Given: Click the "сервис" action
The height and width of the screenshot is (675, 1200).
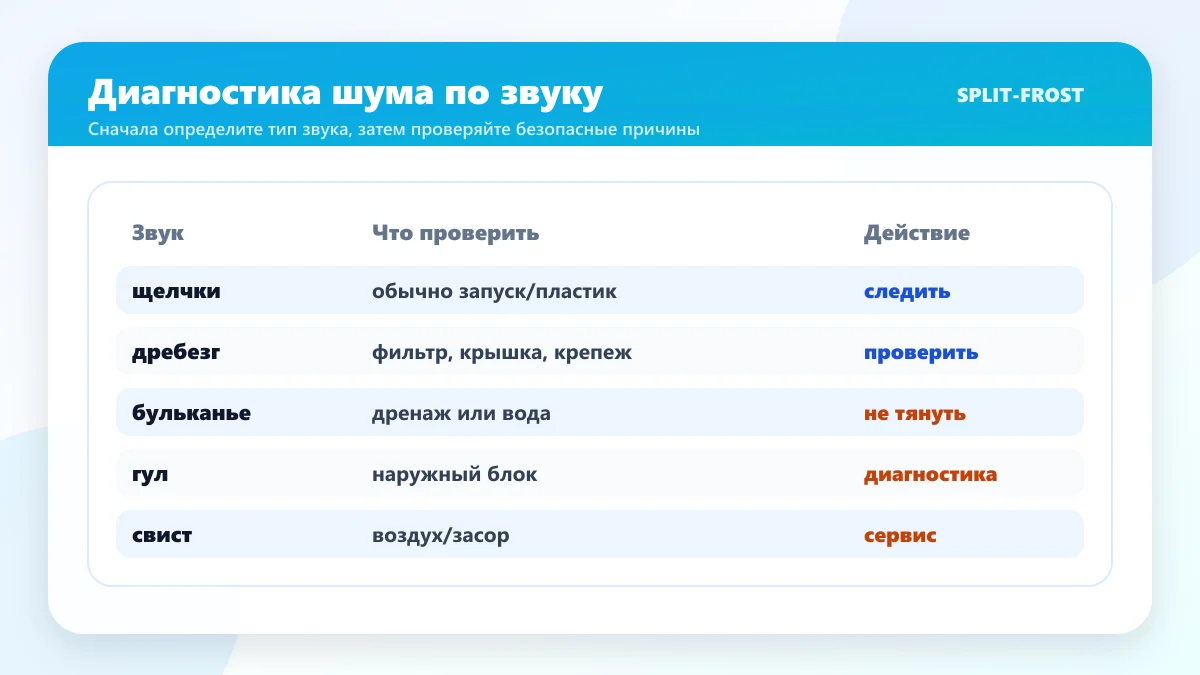Looking at the screenshot, I should click(900, 535).
